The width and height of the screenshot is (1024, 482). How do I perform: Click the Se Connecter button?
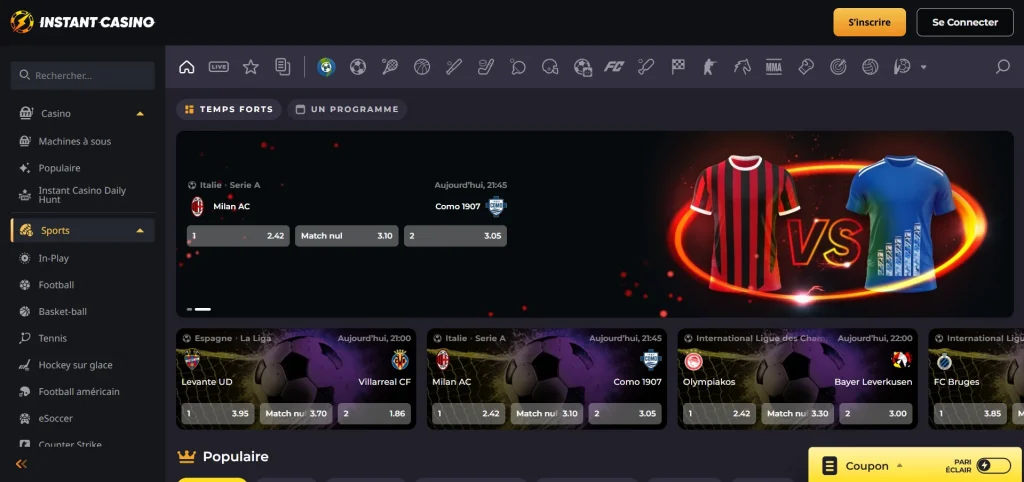coord(964,22)
